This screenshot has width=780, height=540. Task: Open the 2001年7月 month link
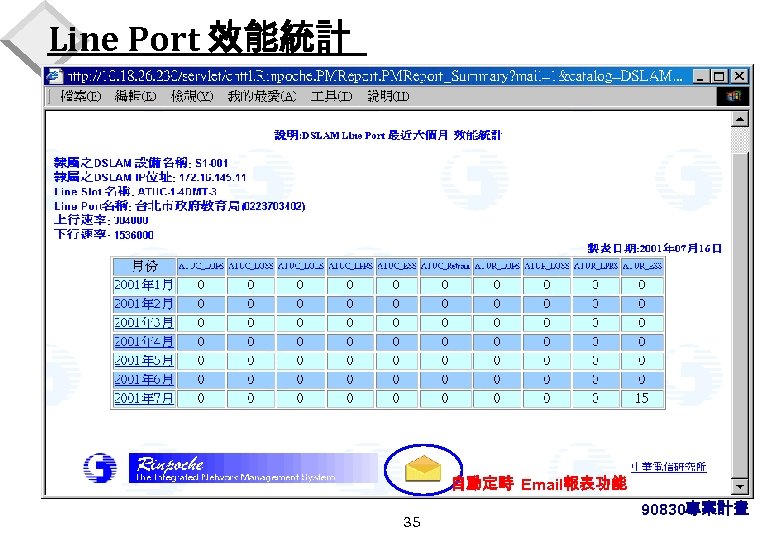(x=144, y=398)
